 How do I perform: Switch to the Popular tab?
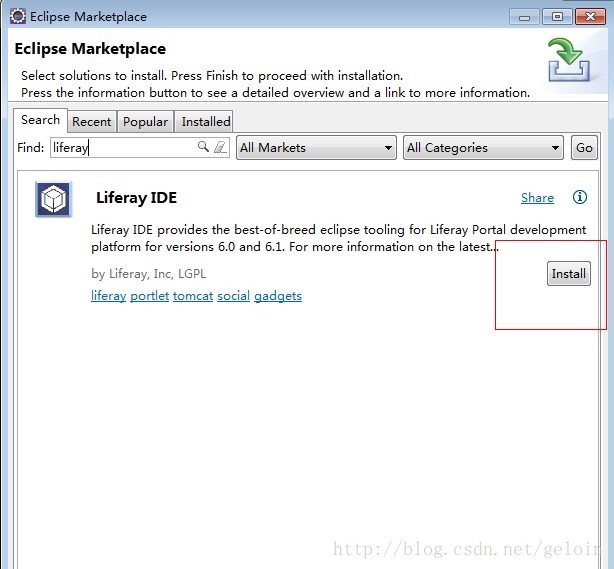[145, 122]
